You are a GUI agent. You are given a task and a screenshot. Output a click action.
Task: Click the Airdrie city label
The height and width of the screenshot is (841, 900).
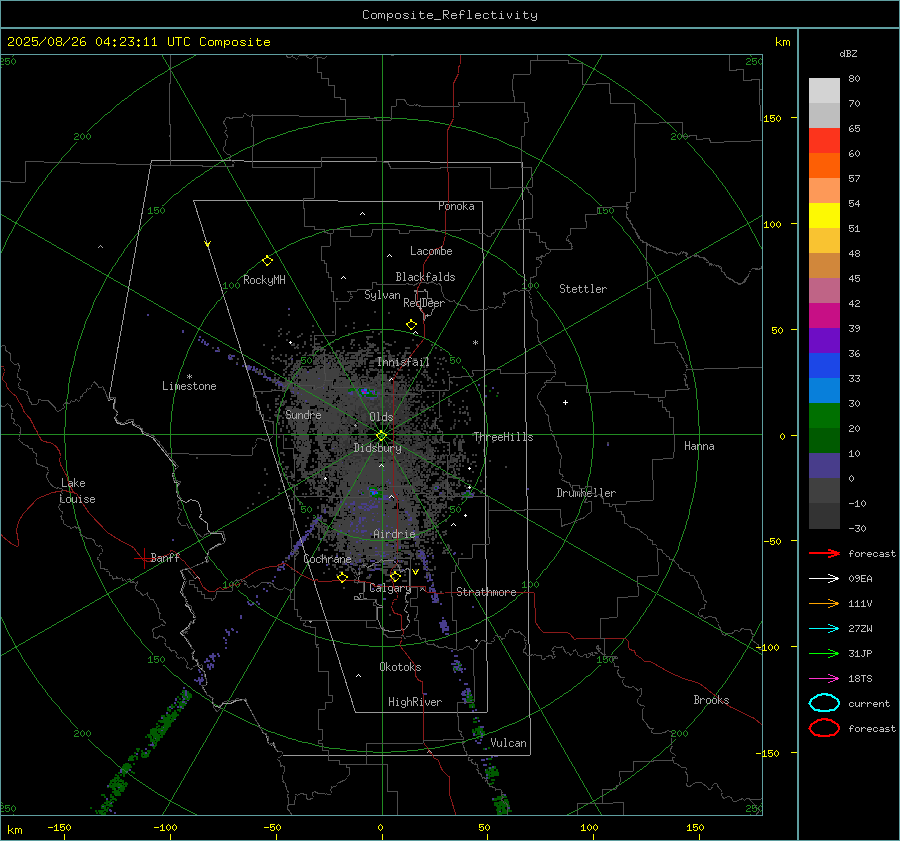tap(394, 534)
